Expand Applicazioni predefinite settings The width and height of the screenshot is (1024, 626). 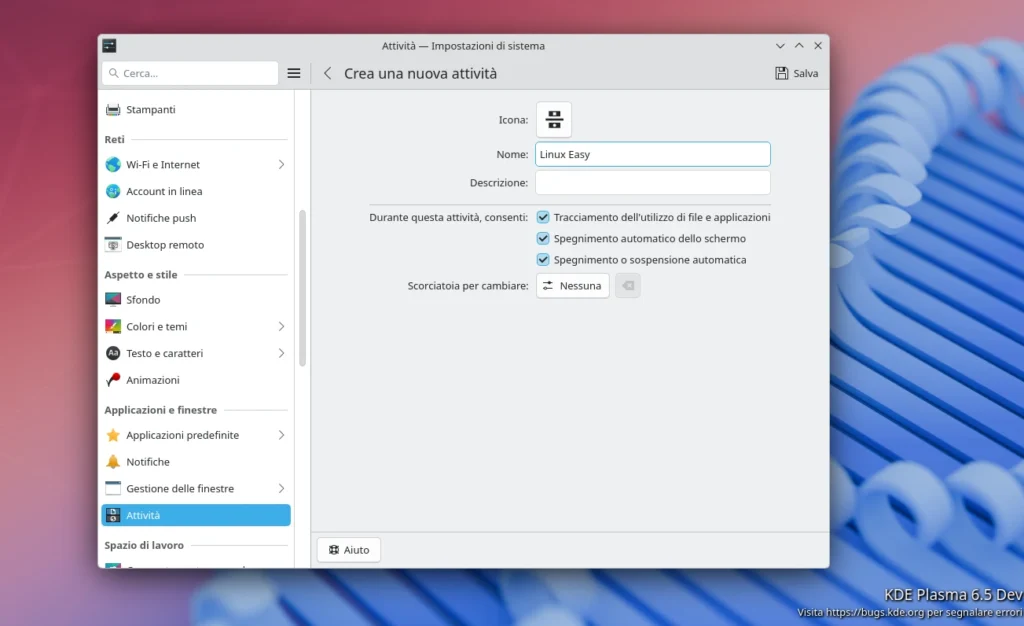pos(282,435)
